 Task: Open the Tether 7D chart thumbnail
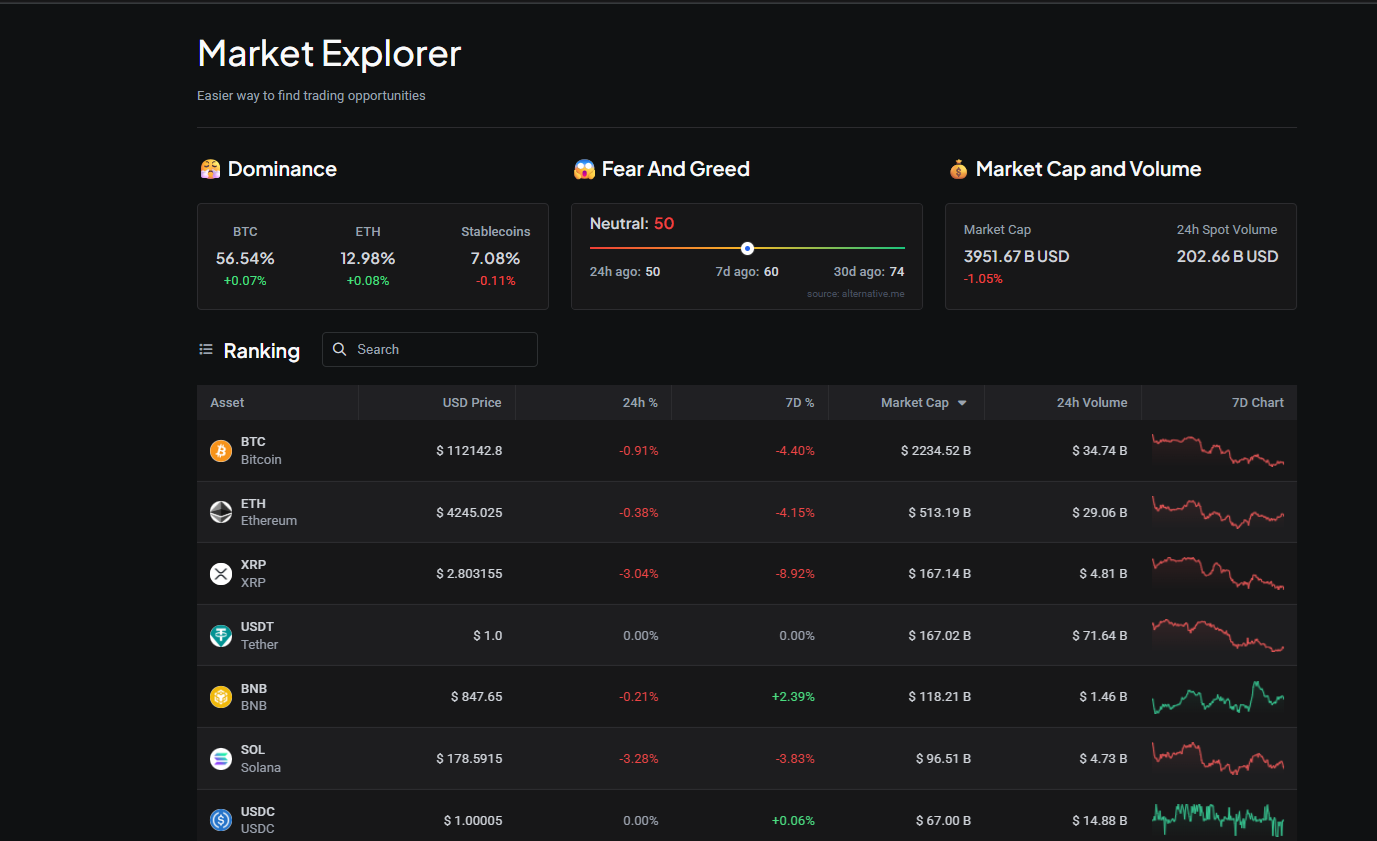1218,635
